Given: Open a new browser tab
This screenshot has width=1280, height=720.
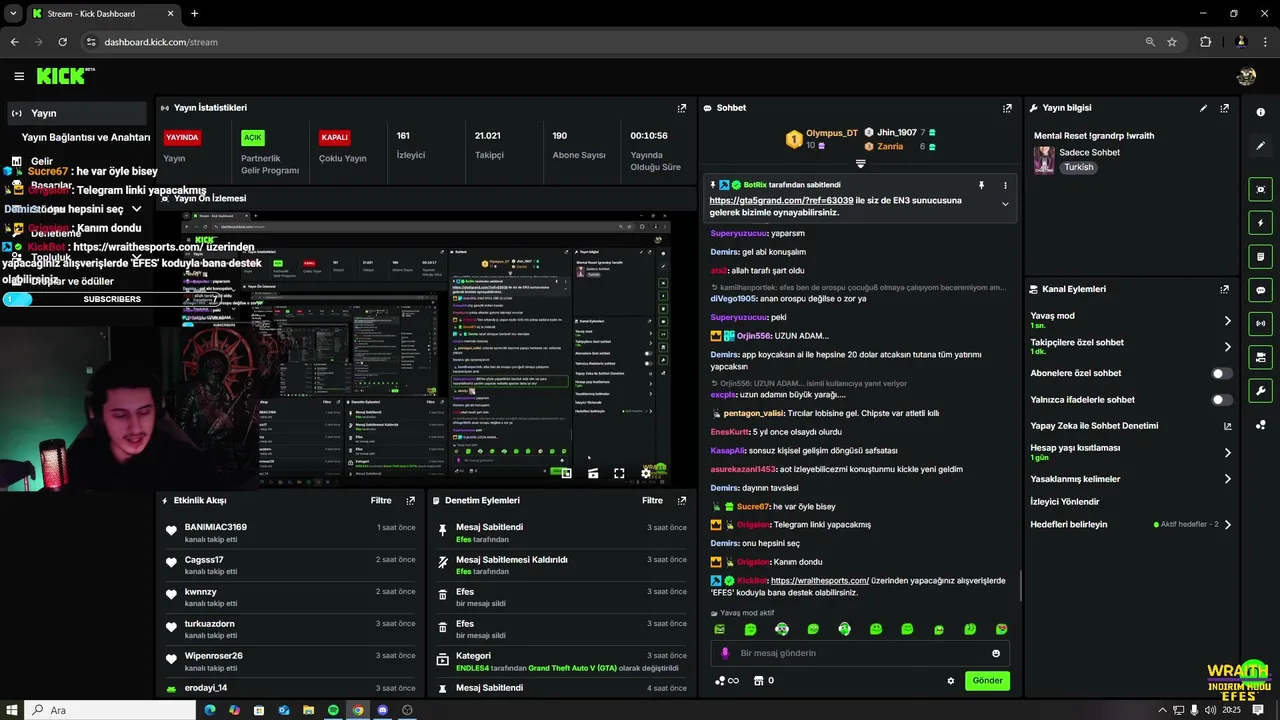Looking at the screenshot, I should coord(194,13).
